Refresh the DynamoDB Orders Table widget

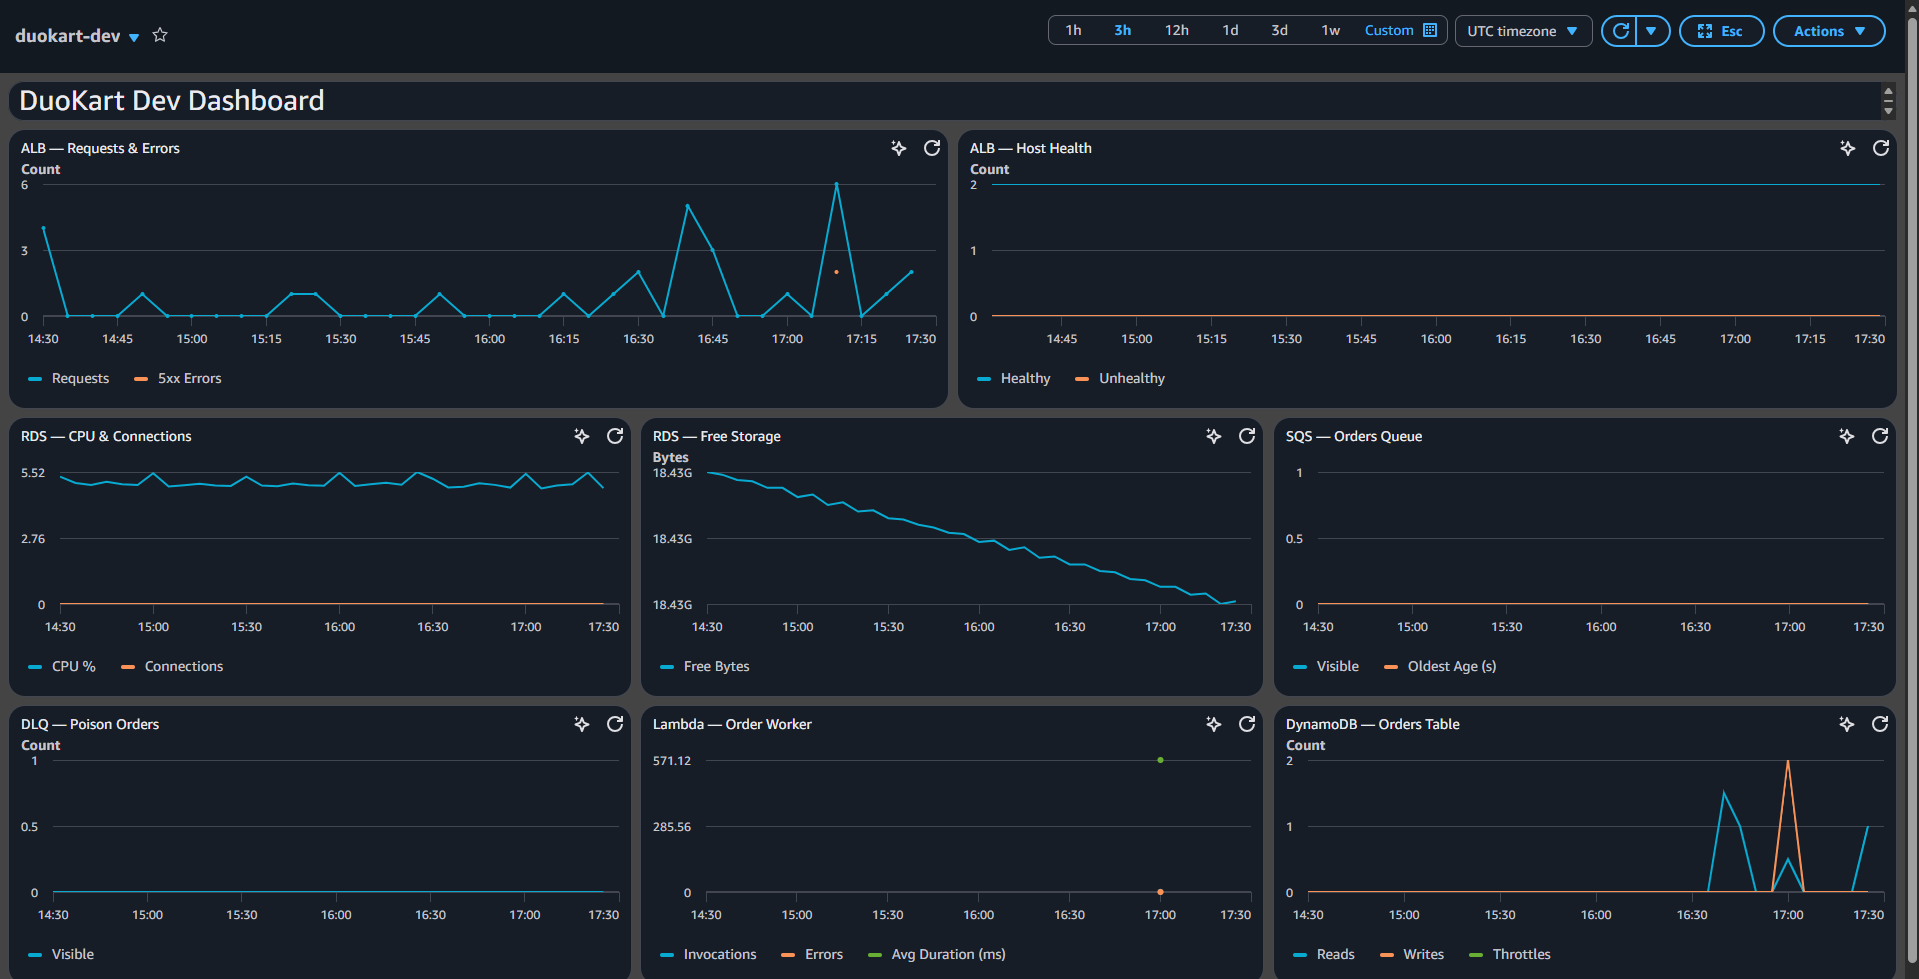click(x=1880, y=724)
